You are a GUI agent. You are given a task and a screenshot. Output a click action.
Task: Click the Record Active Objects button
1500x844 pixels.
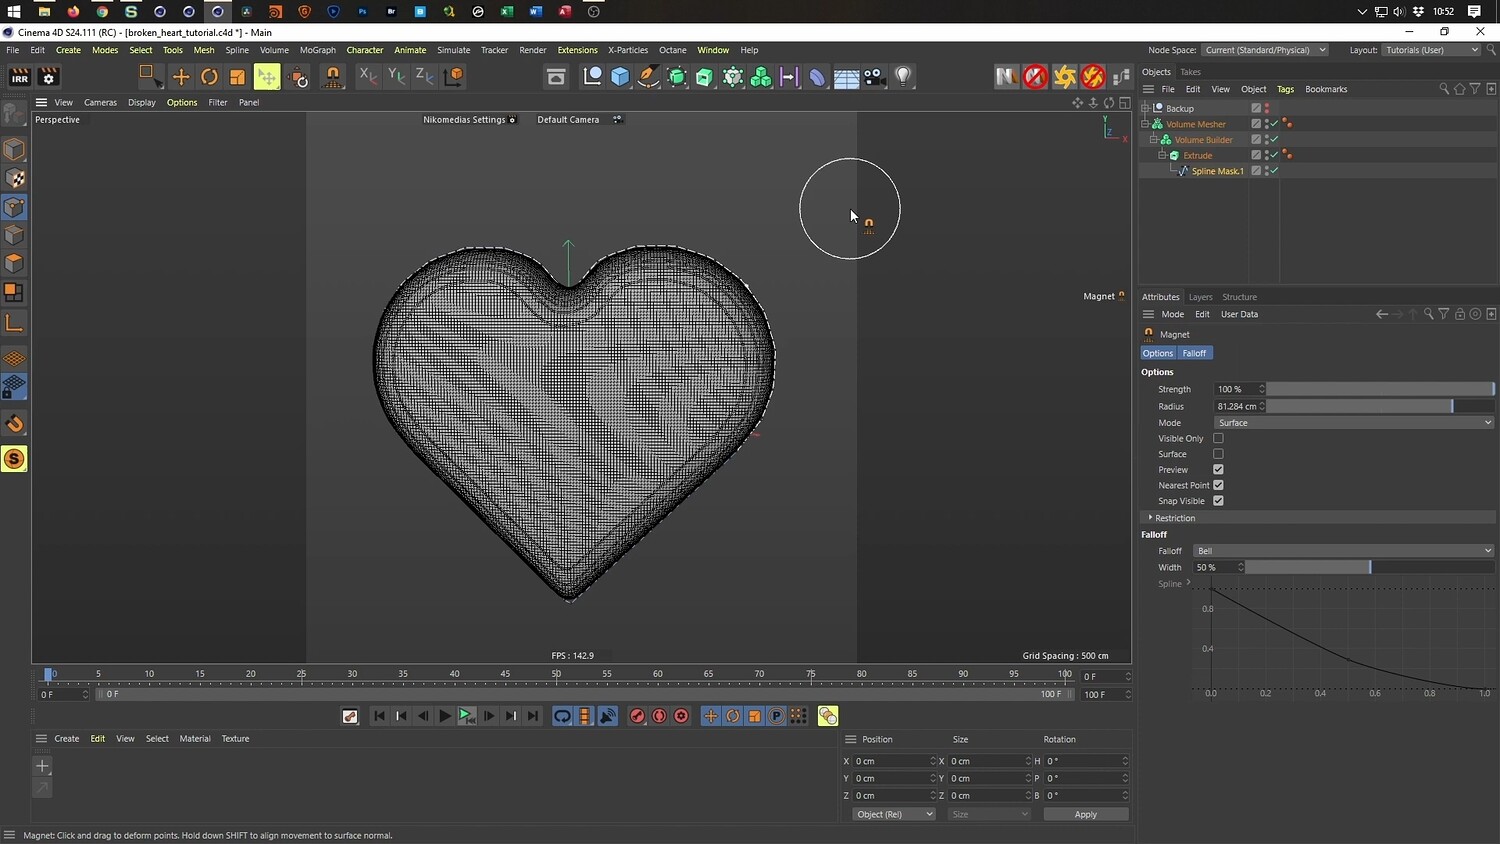(x=637, y=716)
